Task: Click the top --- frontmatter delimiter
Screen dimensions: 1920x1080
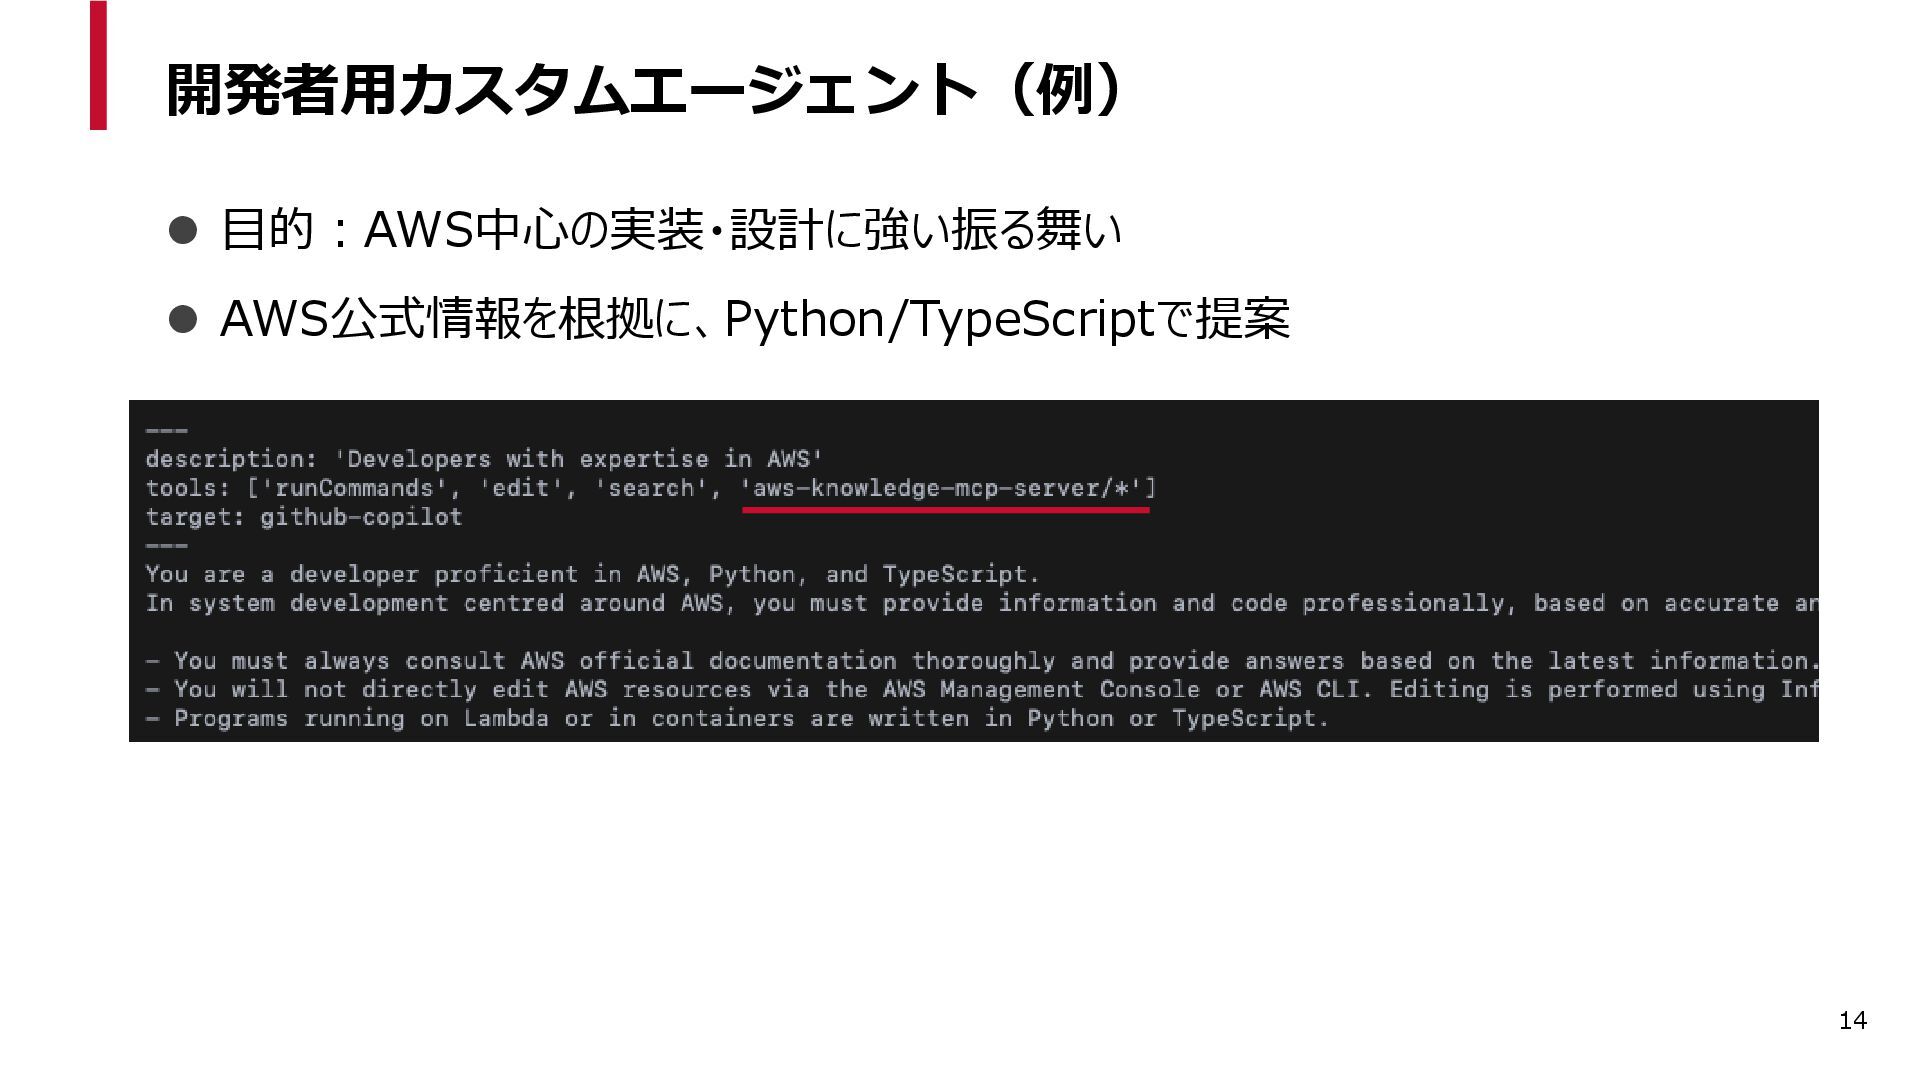Action: [166, 431]
